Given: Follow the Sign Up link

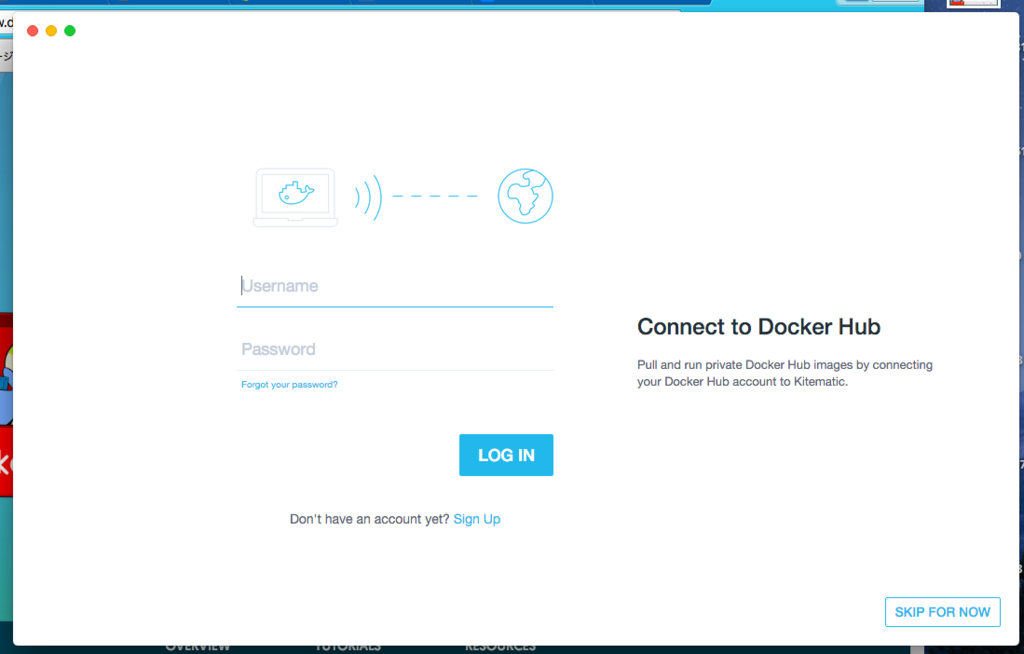Looking at the screenshot, I should (477, 519).
